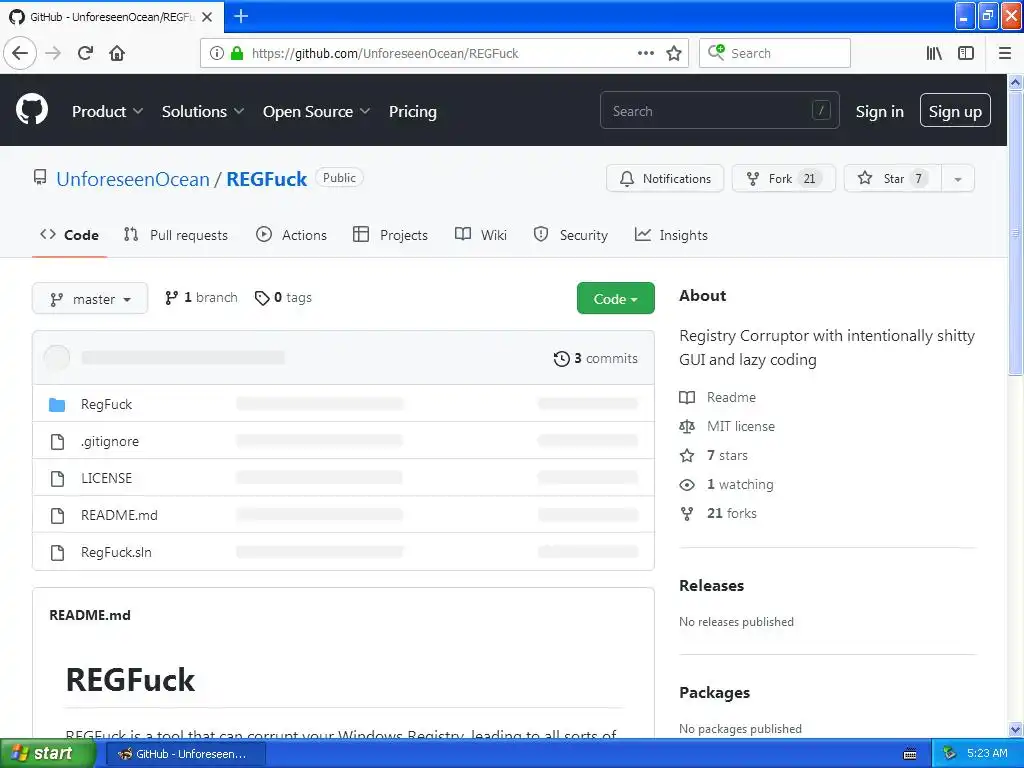
Task: Open the RegFuck.sln file
Action: [116, 552]
